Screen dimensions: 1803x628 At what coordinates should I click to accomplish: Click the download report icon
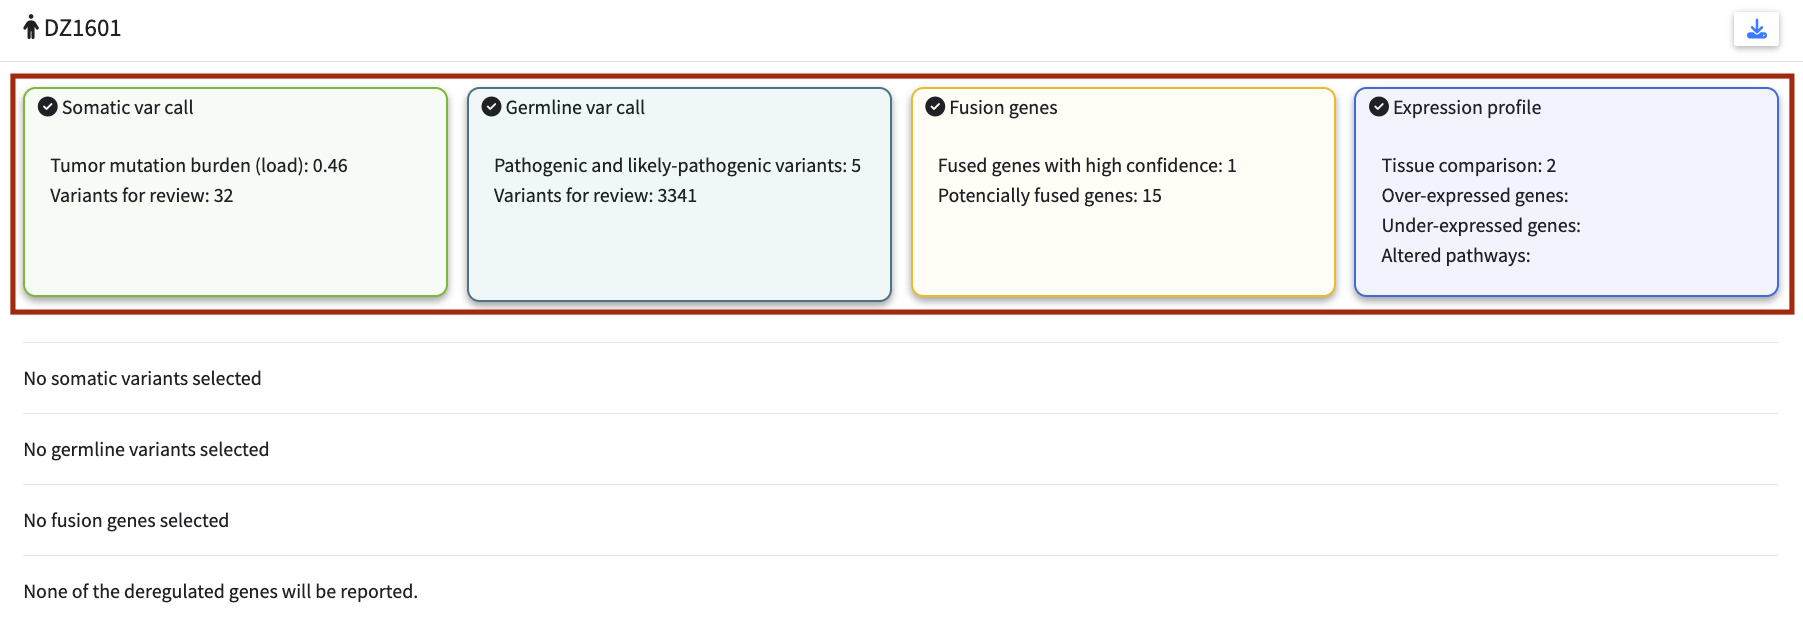(1756, 29)
